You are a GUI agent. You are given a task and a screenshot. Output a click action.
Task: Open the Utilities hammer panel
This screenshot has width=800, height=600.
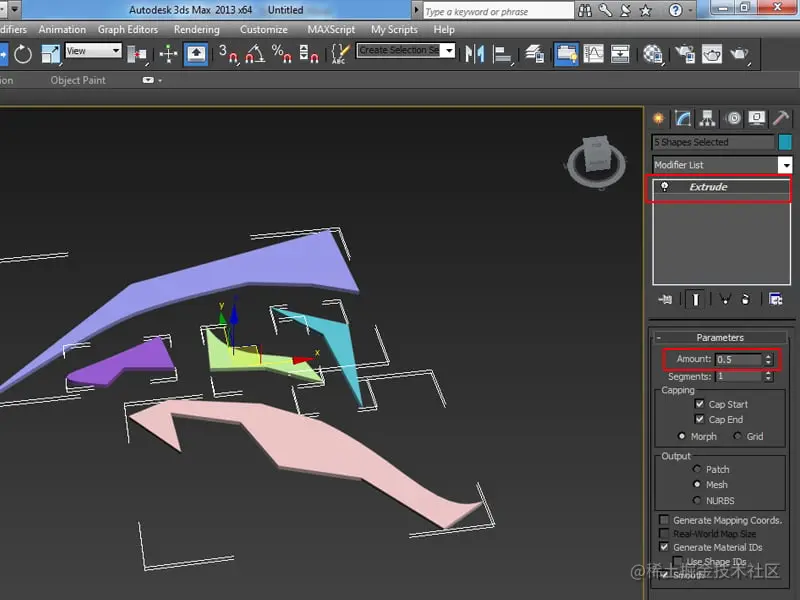(783, 118)
